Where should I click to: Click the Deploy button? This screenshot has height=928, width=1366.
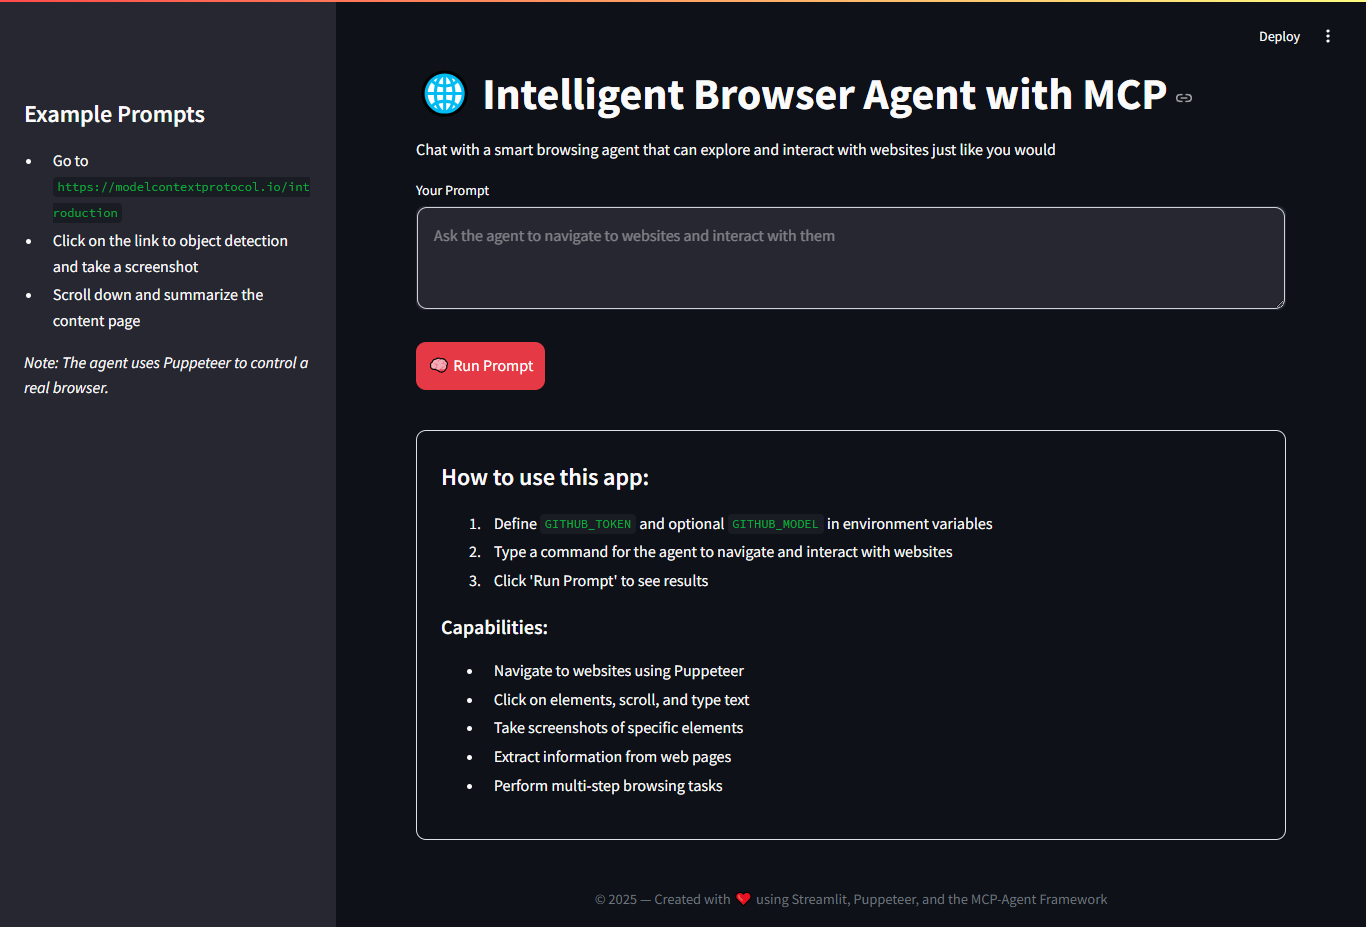(x=1279, y=36)
